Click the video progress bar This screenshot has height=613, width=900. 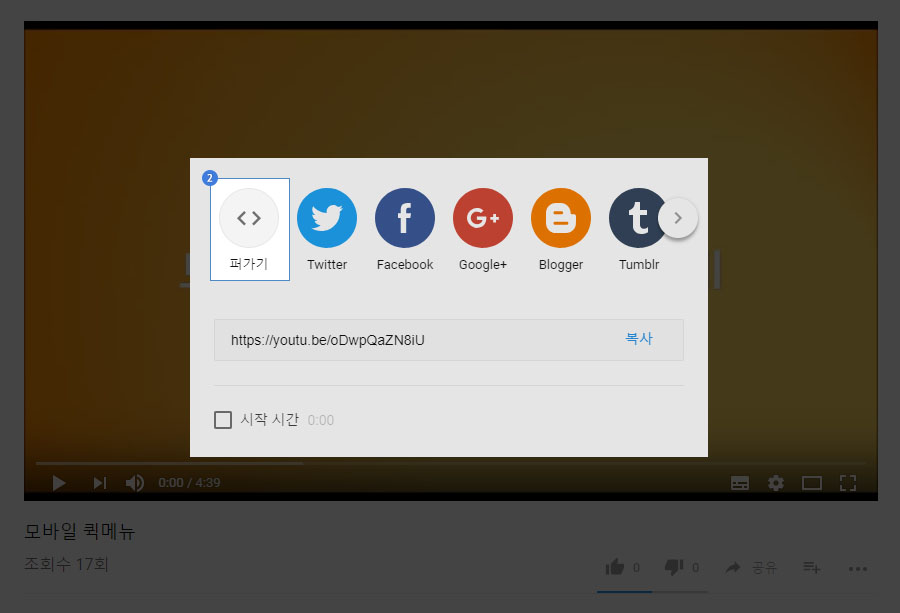tap(450, 463)
